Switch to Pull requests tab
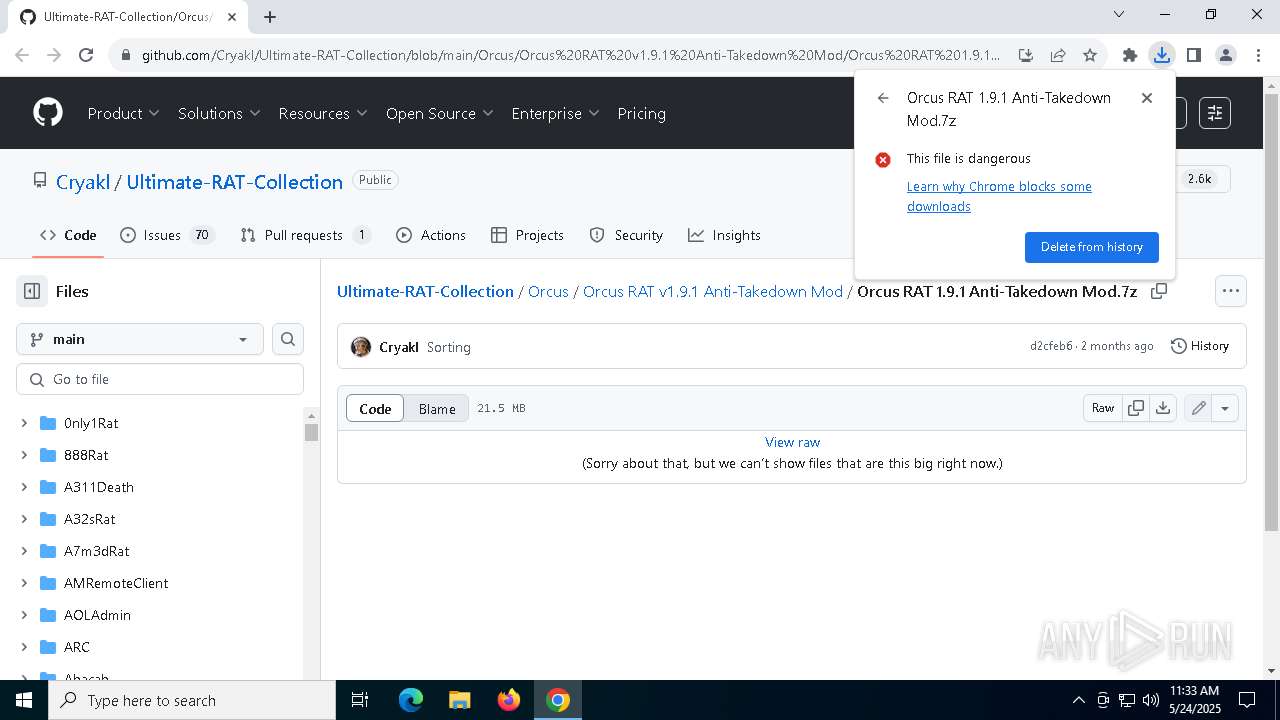 [305, 235]
